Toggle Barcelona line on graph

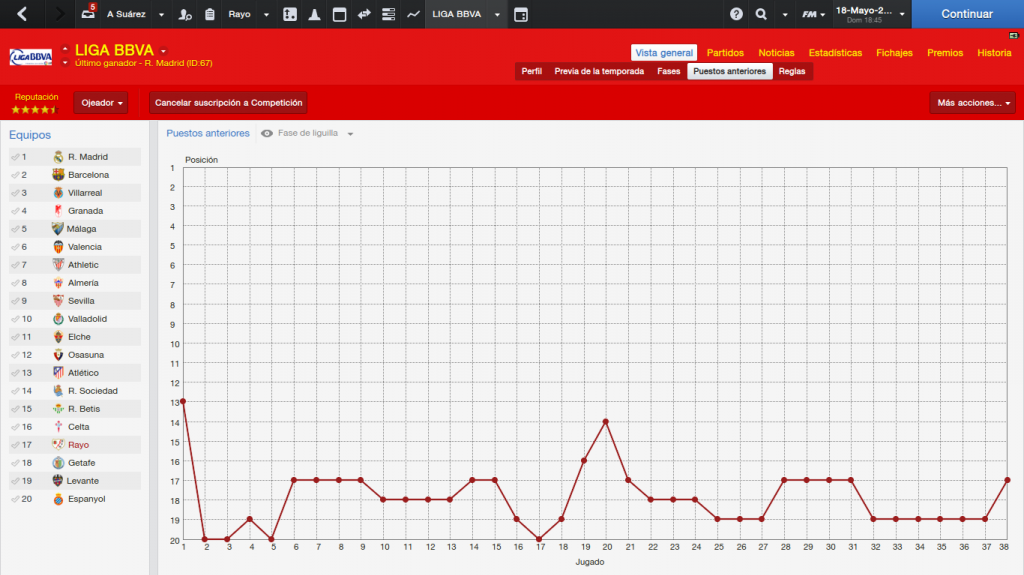[15, 175]
